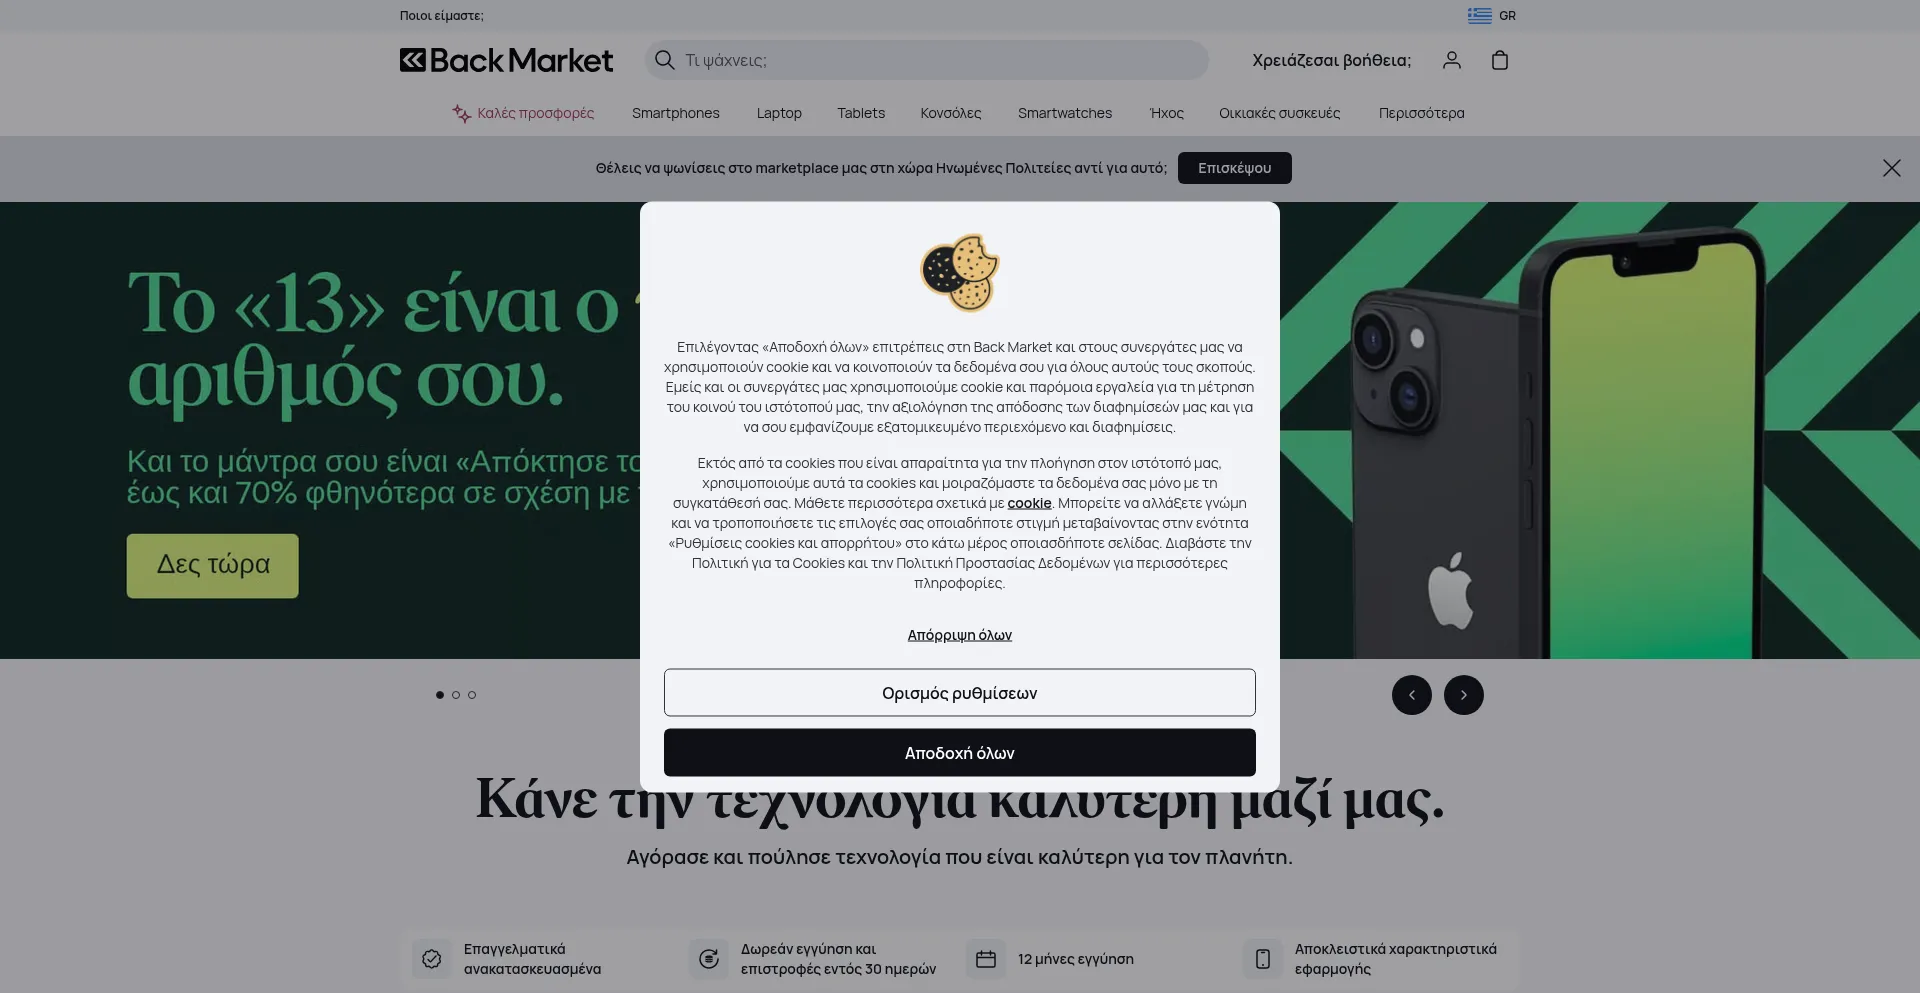Expand the Περισσότερα menu
Image resolution: width=1920 pixels, height=993 pixels.
1421,113
